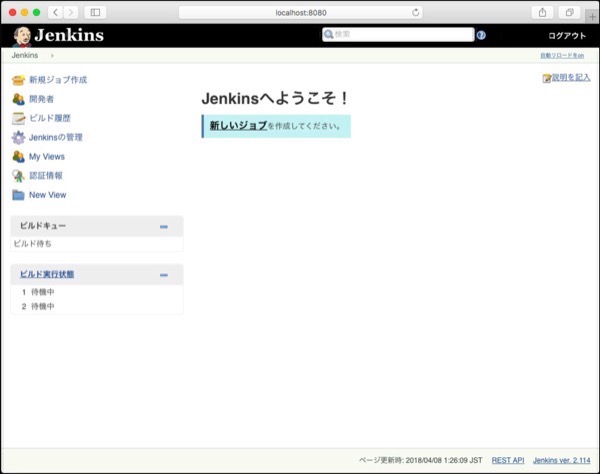This screenshot has height=474, width=600.
Task: Open the Jenkins ver. 2.114 link
Action: click(562, 460)
